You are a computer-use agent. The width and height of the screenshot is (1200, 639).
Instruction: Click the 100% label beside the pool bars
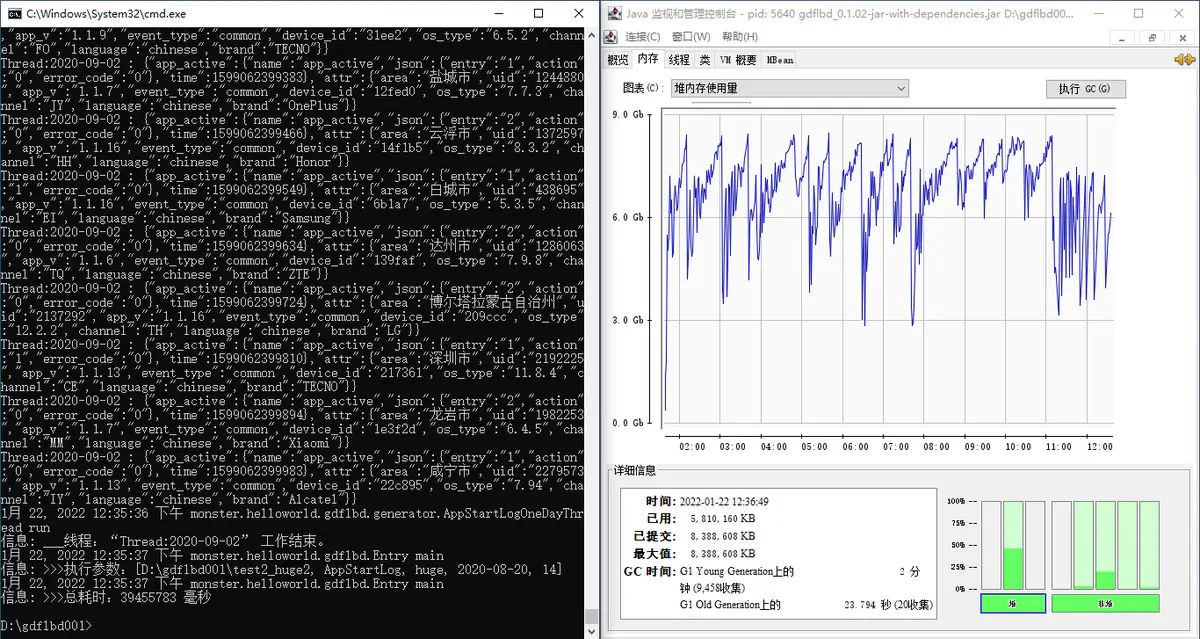[x=954, y=501]
